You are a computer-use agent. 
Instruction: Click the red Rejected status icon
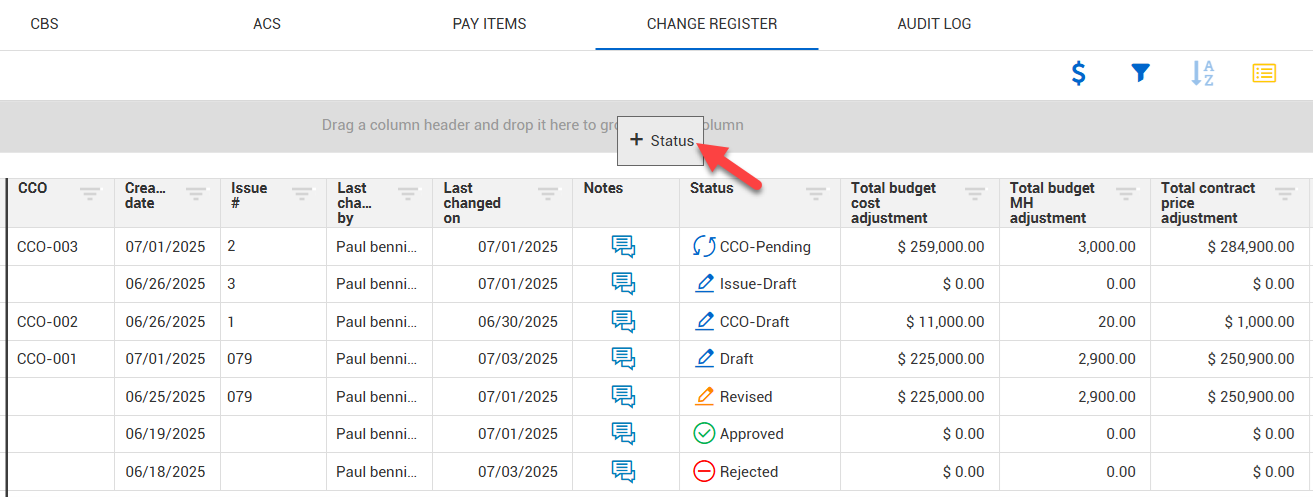[x=704, y=472]
